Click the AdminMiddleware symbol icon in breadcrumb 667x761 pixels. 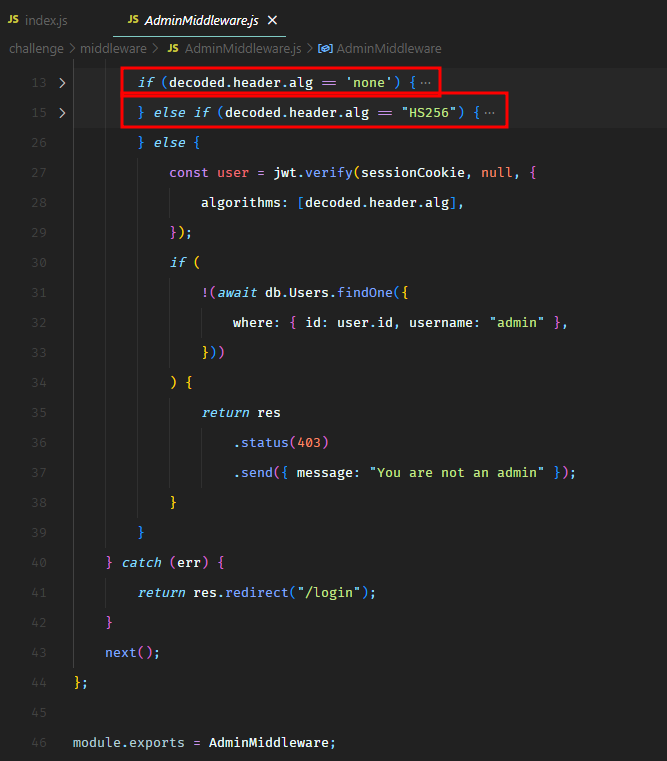(325, 48)
